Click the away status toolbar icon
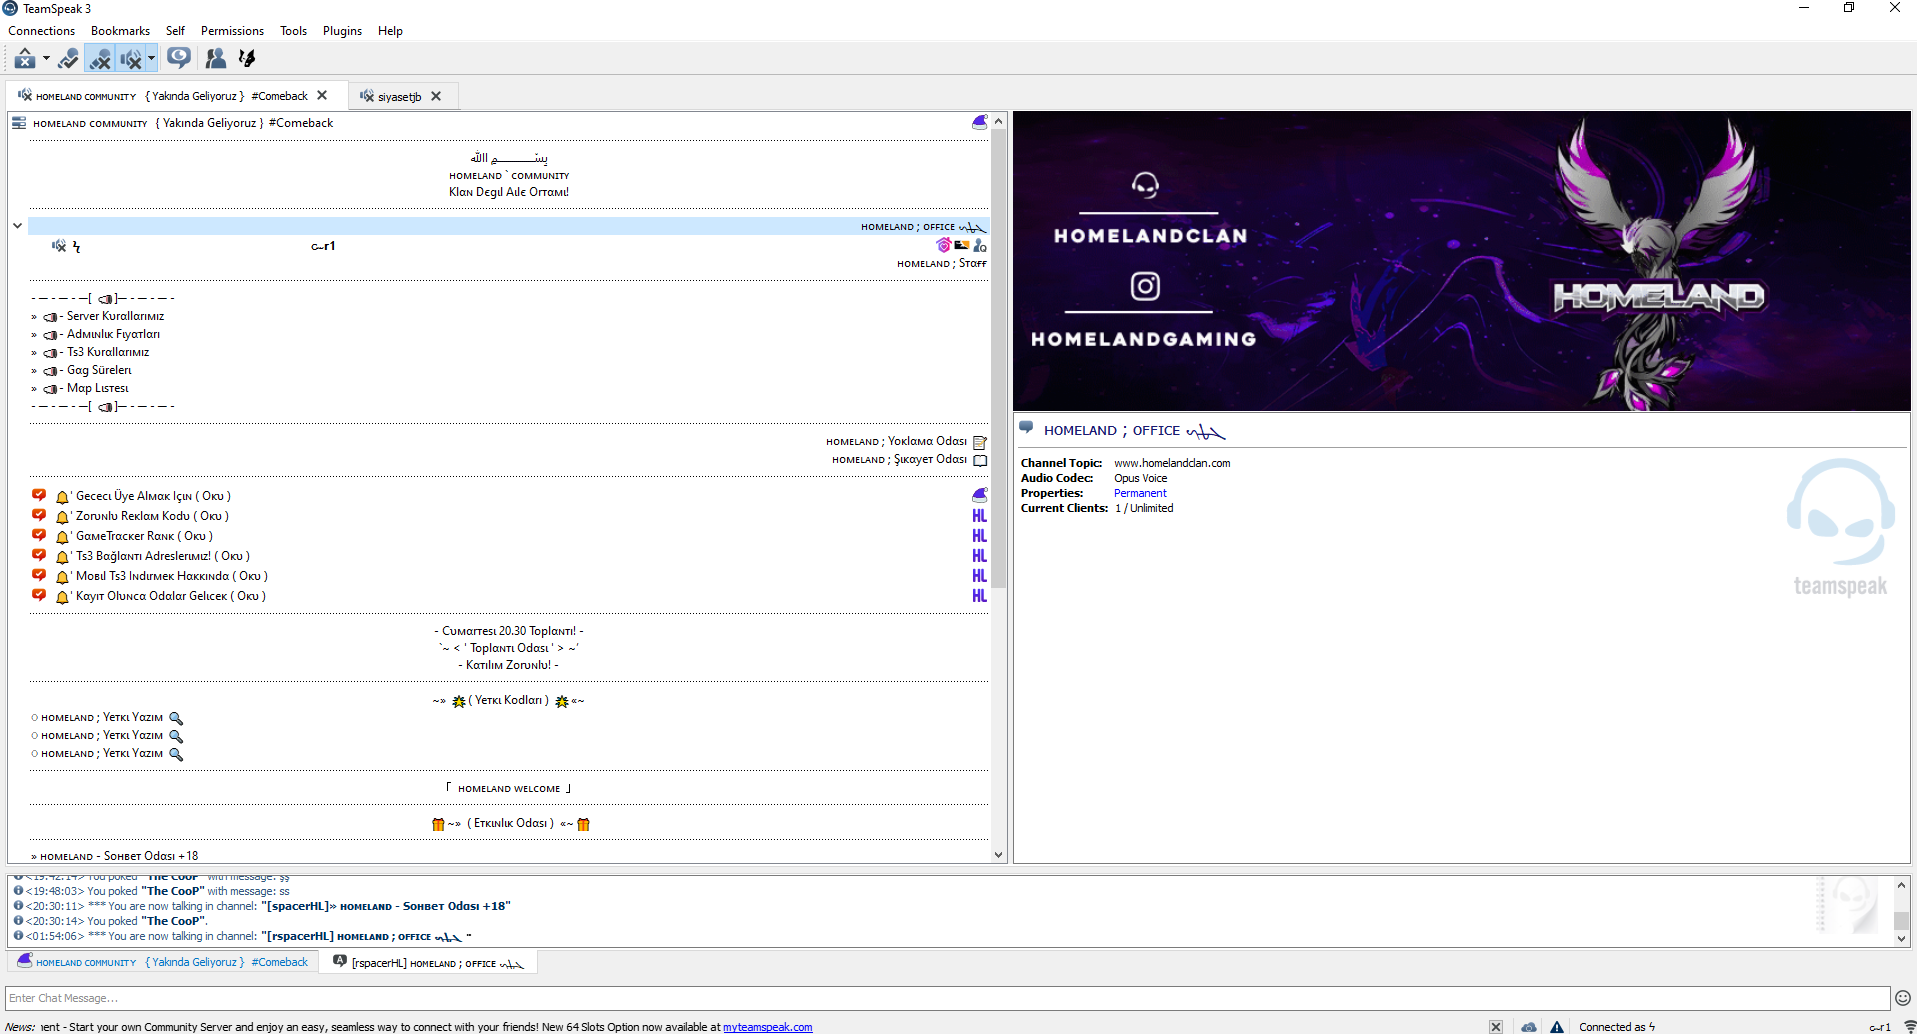Viewport: 1917px width, 1034px height. click(x=25, y=59)
